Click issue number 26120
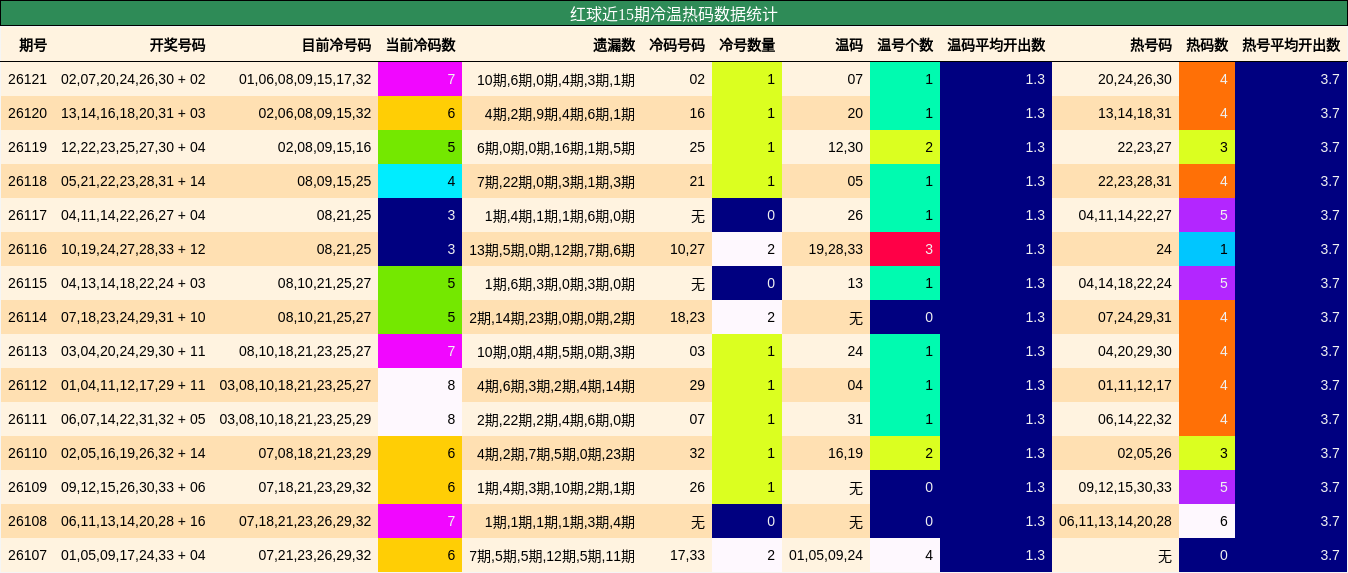The height and width of the screenshot is (573, 1348). pyautogui.click(x=28, y=113)
